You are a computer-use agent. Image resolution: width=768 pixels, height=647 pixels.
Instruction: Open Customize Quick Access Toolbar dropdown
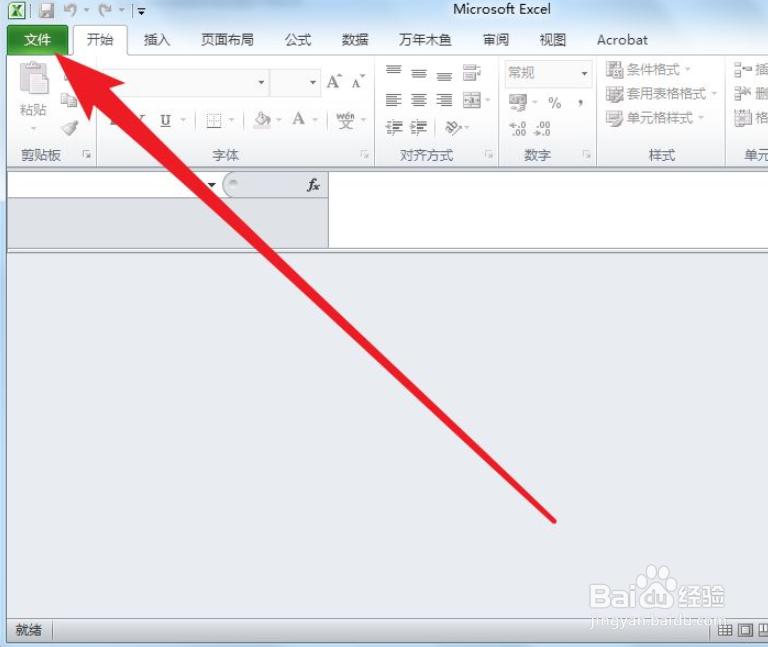click(x=141, y=11)
